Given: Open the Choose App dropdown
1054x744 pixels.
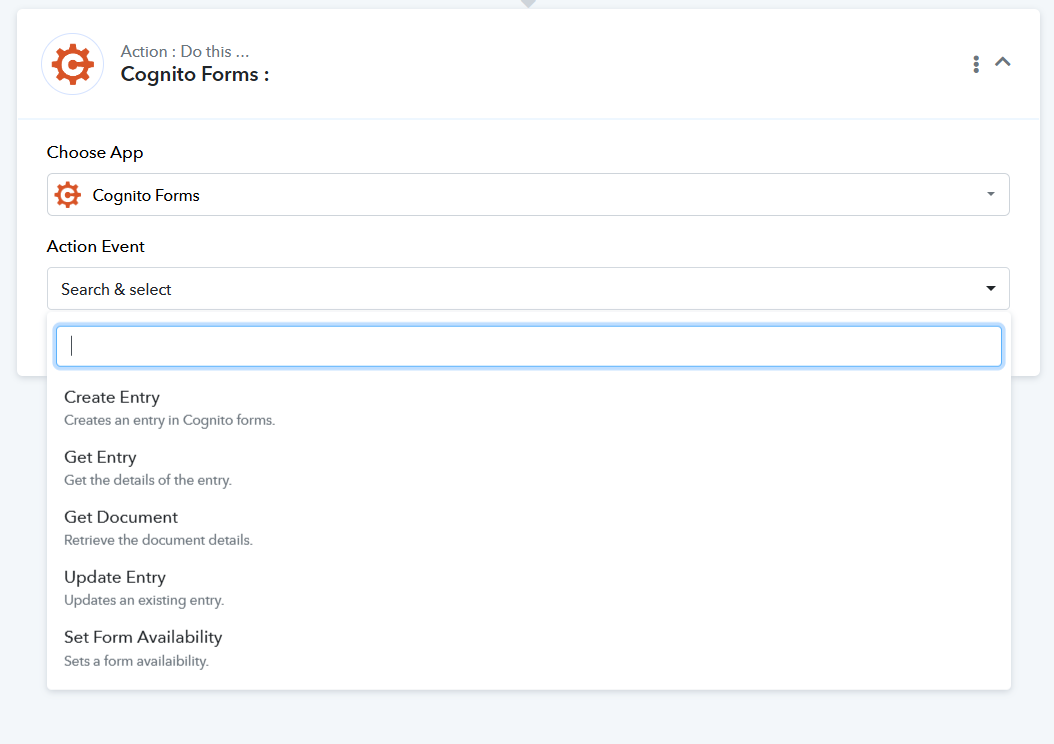Looking at the screenshot, I should (x=528, y=195).
